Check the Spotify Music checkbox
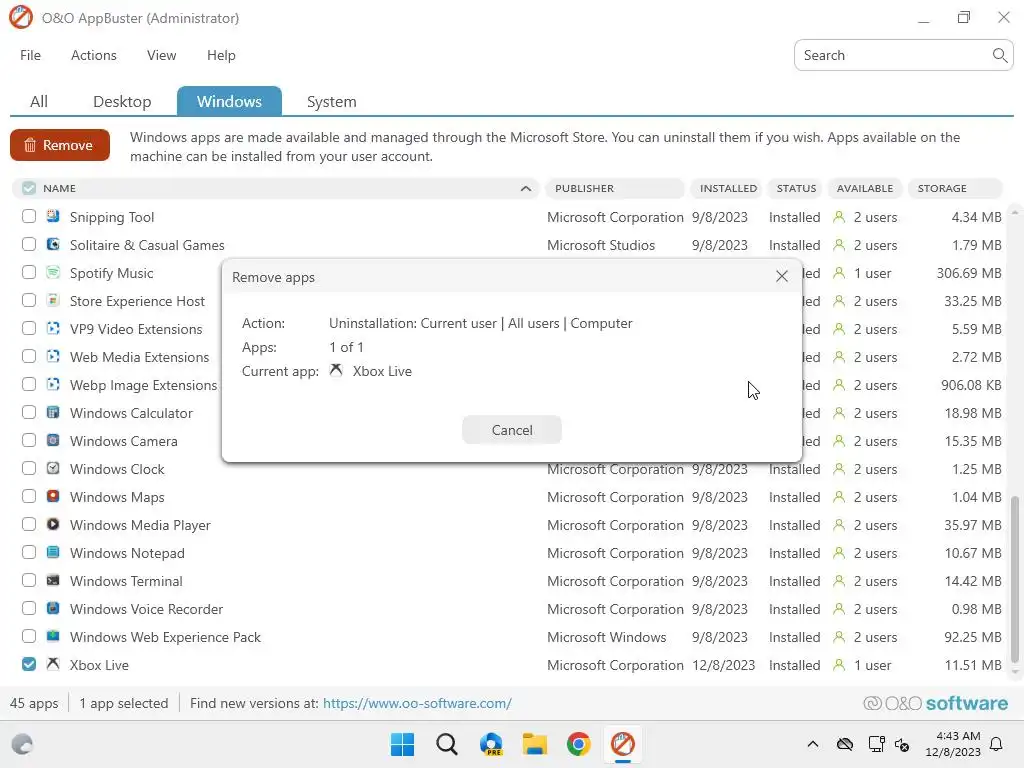The image size is (1024, 768). (x=29, y=272)
